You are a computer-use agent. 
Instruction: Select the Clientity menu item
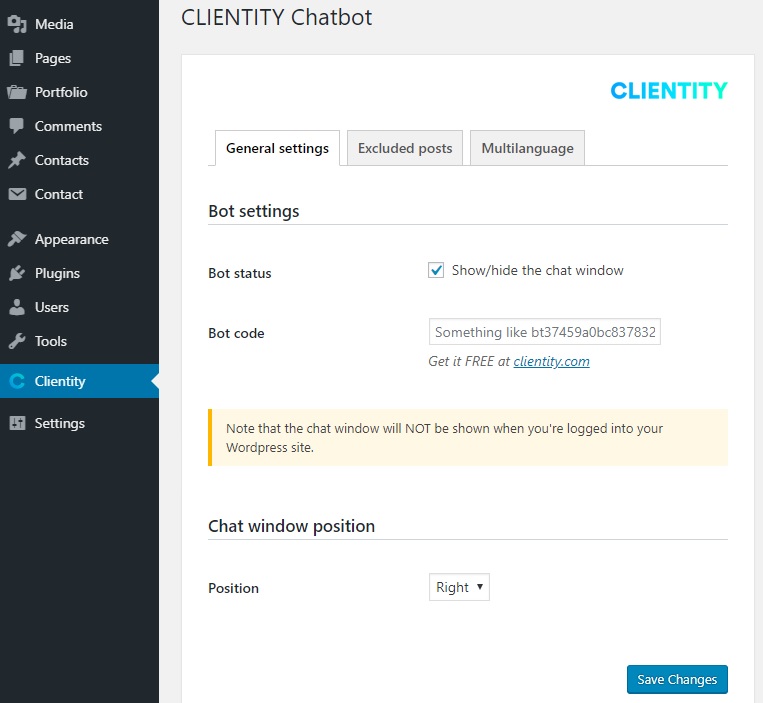pyautogui.click(x=79, y=381)
